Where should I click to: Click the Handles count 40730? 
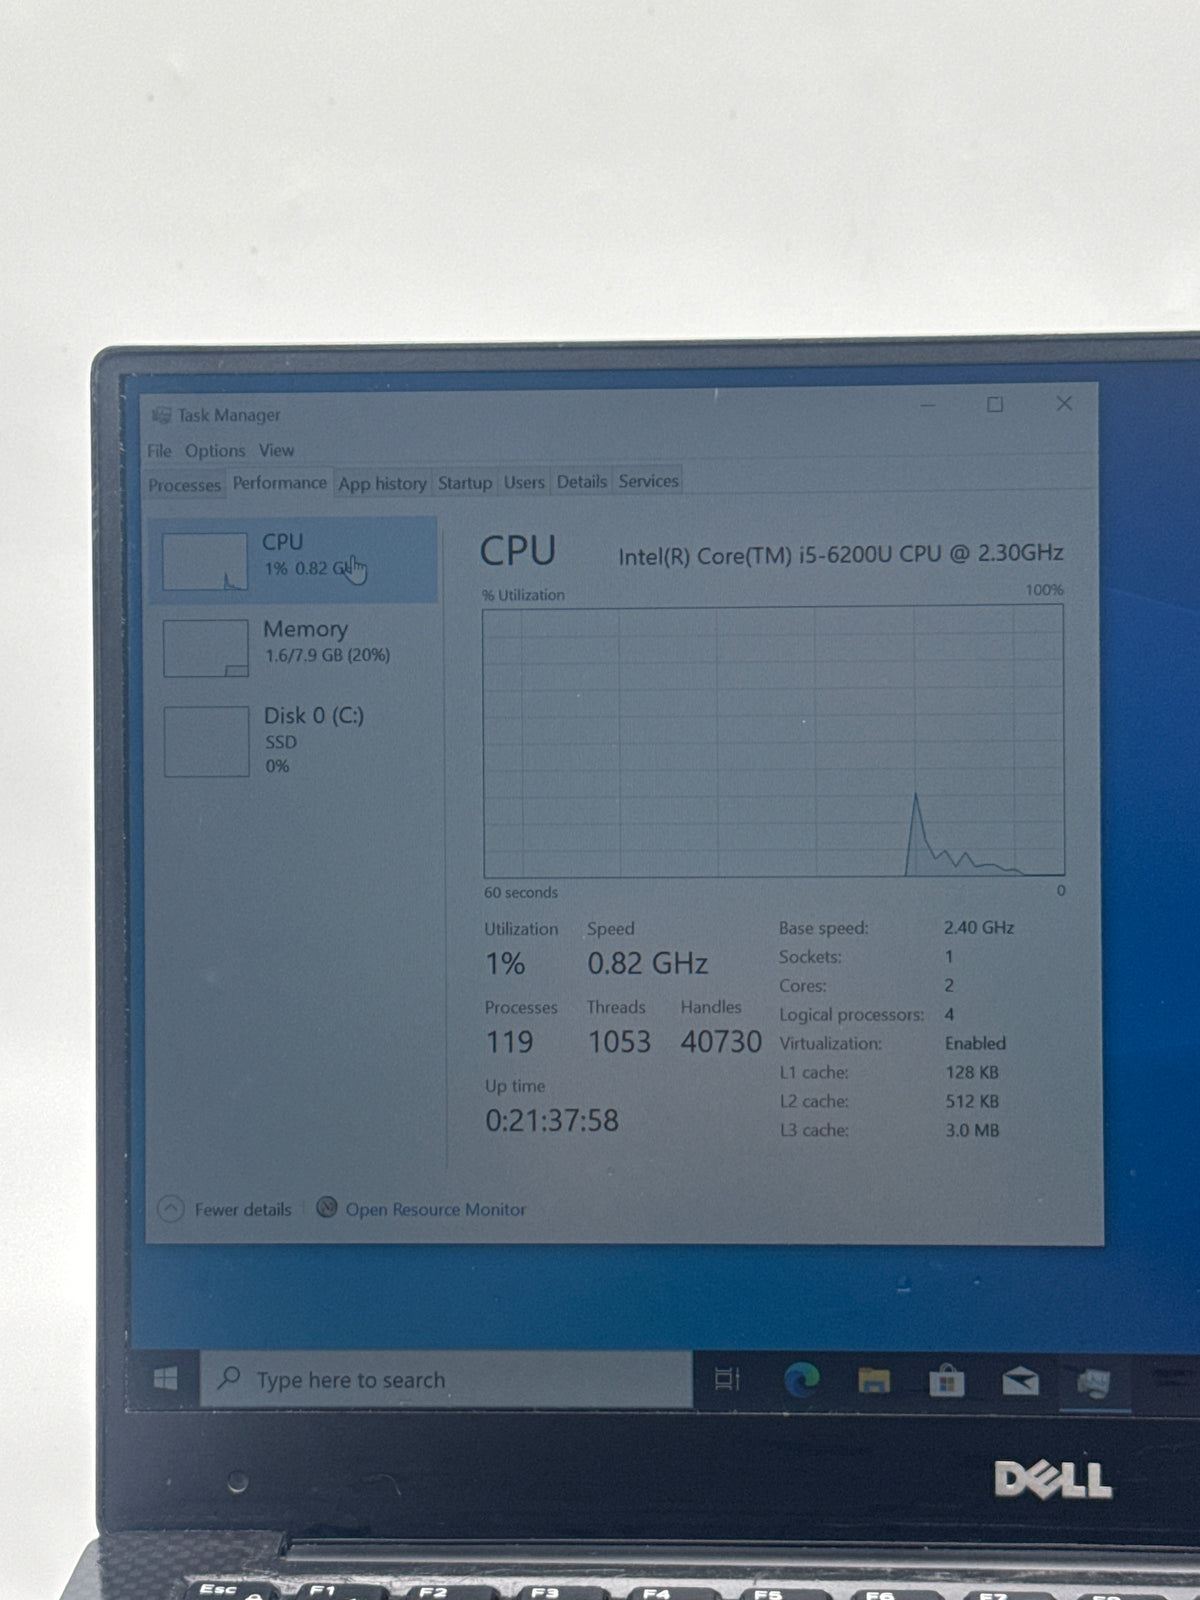[x=721, y=1042]
